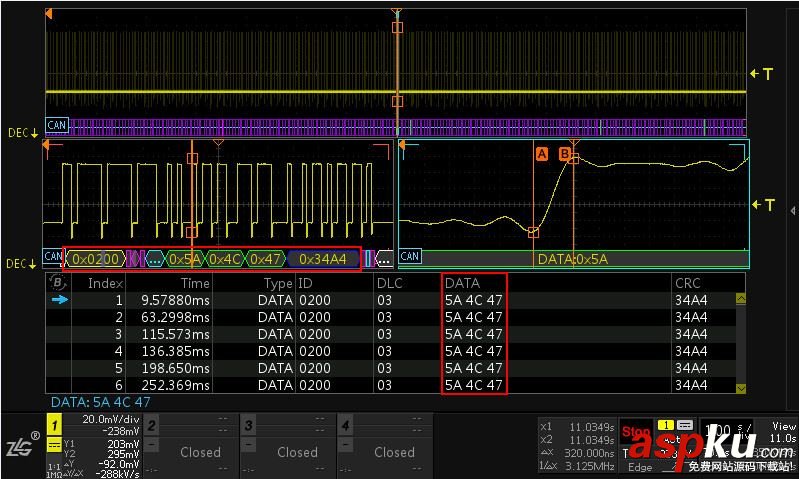Click the CRC column header

tap(687, 283)
